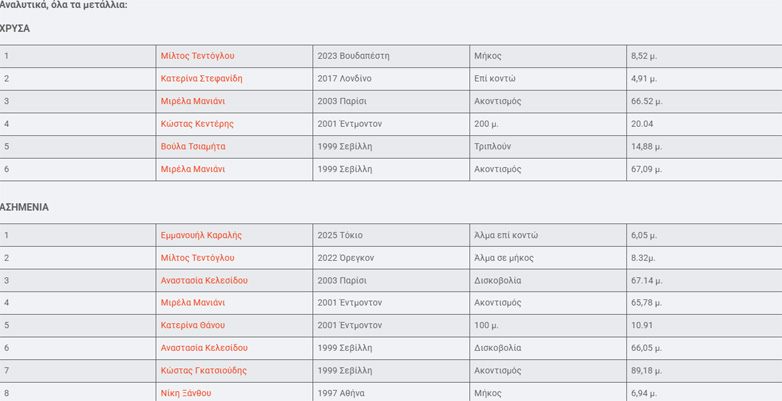Follow the Νίκη Ξάνθου link

click(x=186, y=393)
